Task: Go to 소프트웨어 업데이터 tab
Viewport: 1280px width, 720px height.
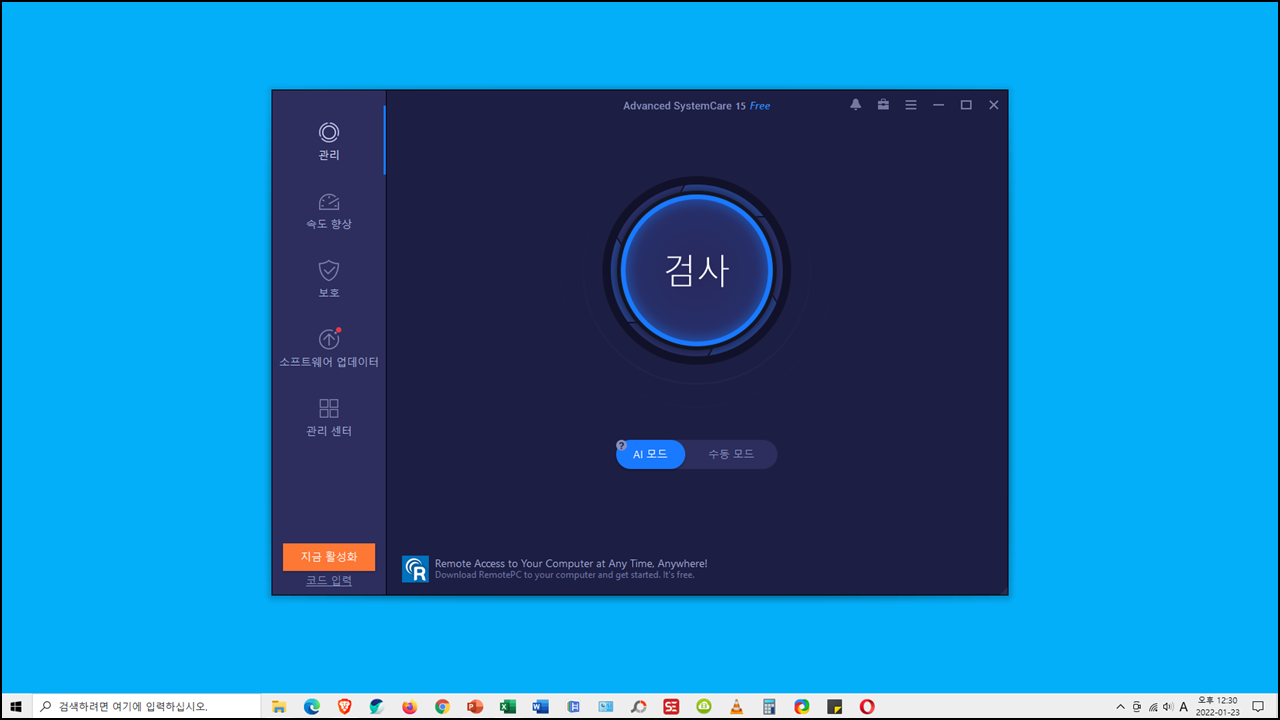Action: [x=329, y=348]
